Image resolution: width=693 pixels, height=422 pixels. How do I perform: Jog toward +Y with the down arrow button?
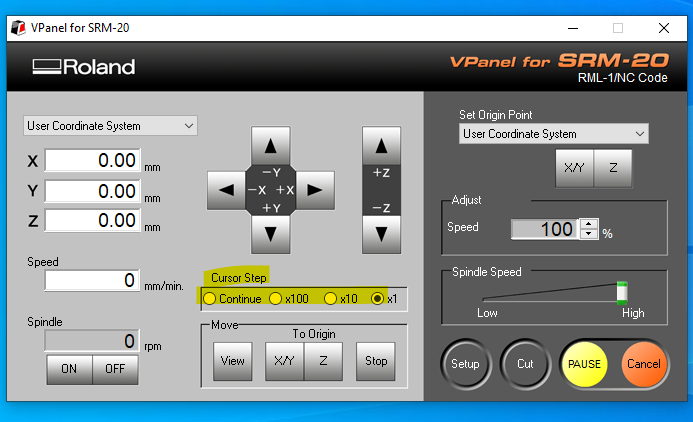click(270, 234)
